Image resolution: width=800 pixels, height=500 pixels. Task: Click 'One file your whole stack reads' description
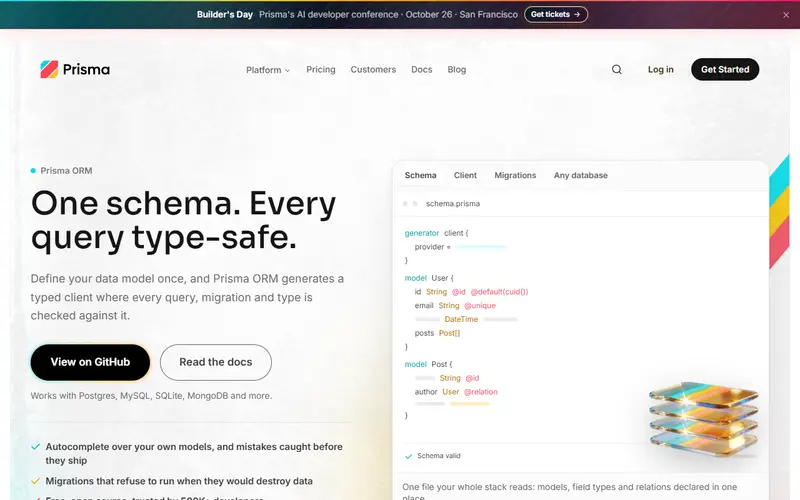(x=570, y=491)
